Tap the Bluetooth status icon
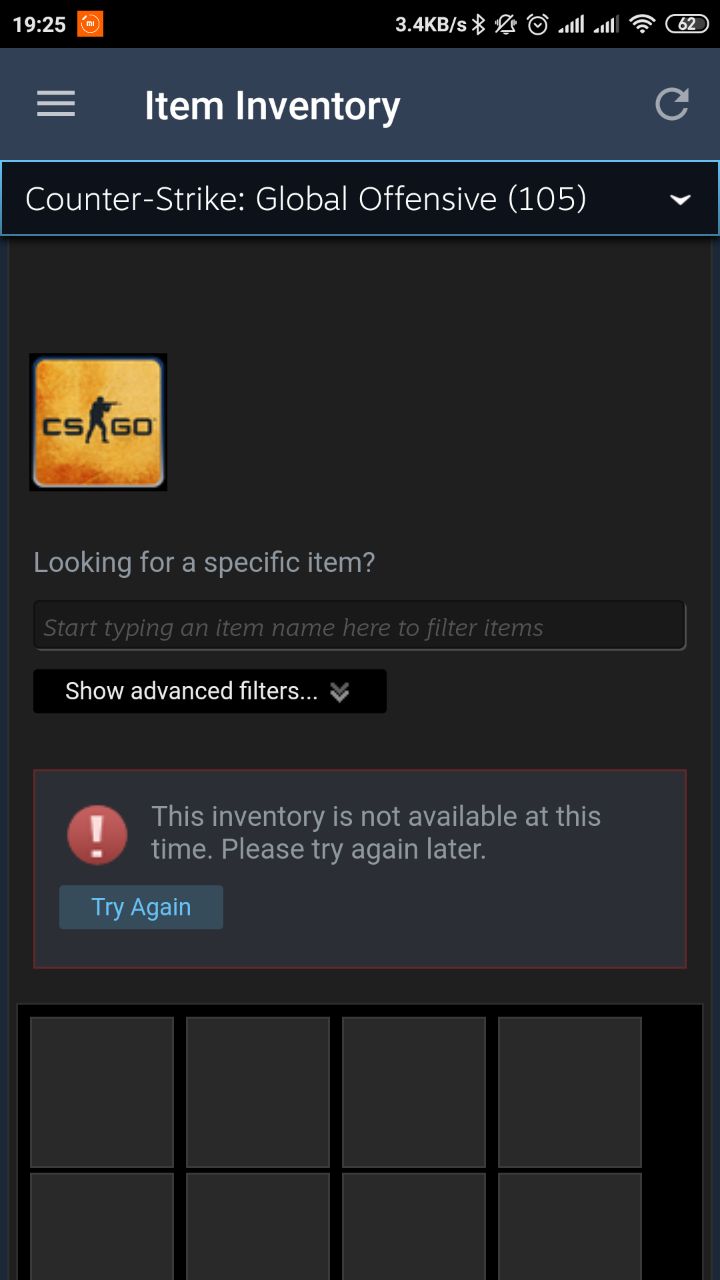720x1280 pixels. (x=478, y=24)
